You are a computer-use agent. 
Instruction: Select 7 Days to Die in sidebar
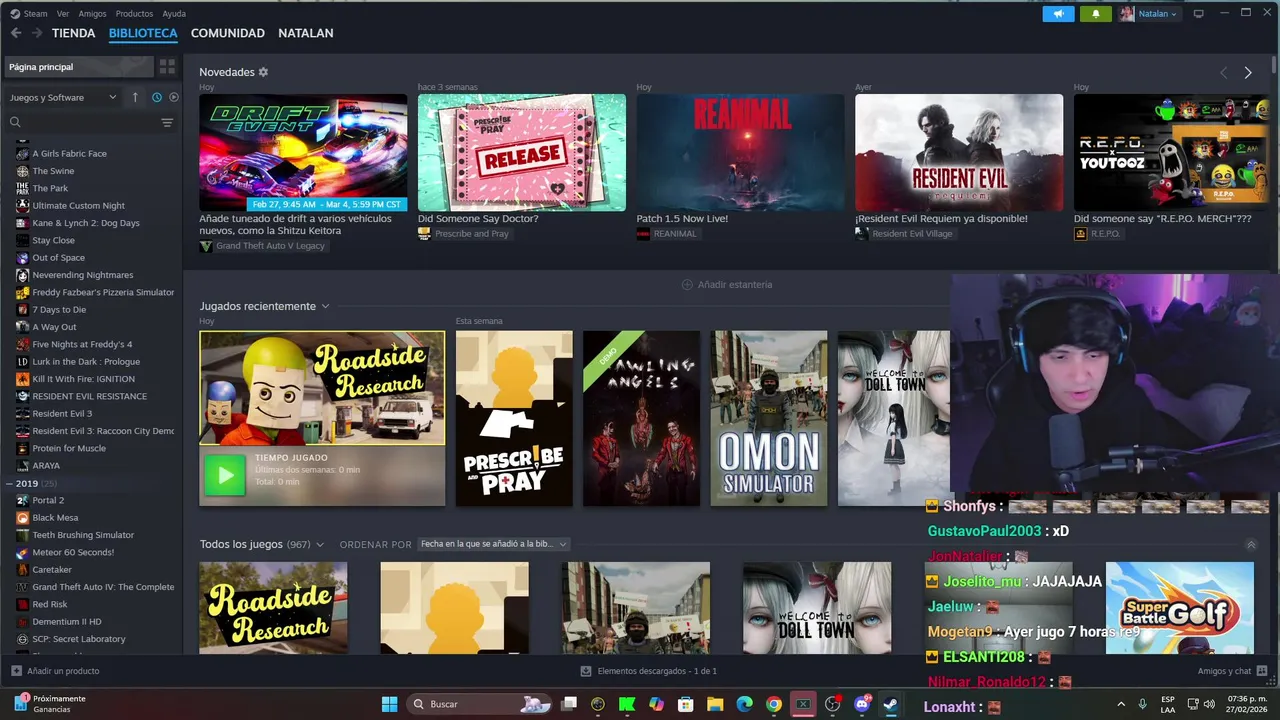point(59,310)
